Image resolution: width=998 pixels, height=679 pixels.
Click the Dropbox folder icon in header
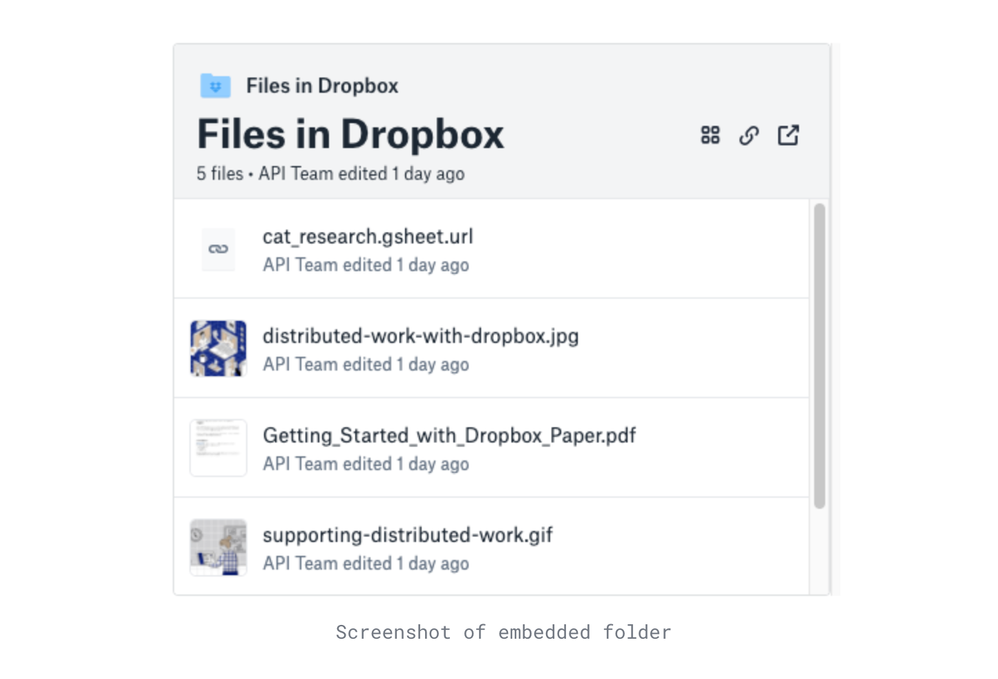coord(215,85)
